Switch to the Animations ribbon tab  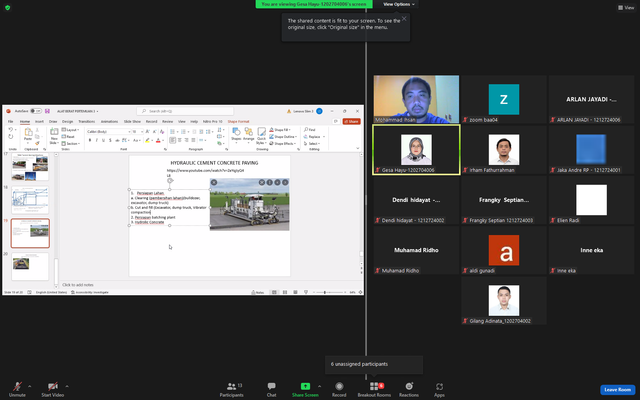pos(109,122)
